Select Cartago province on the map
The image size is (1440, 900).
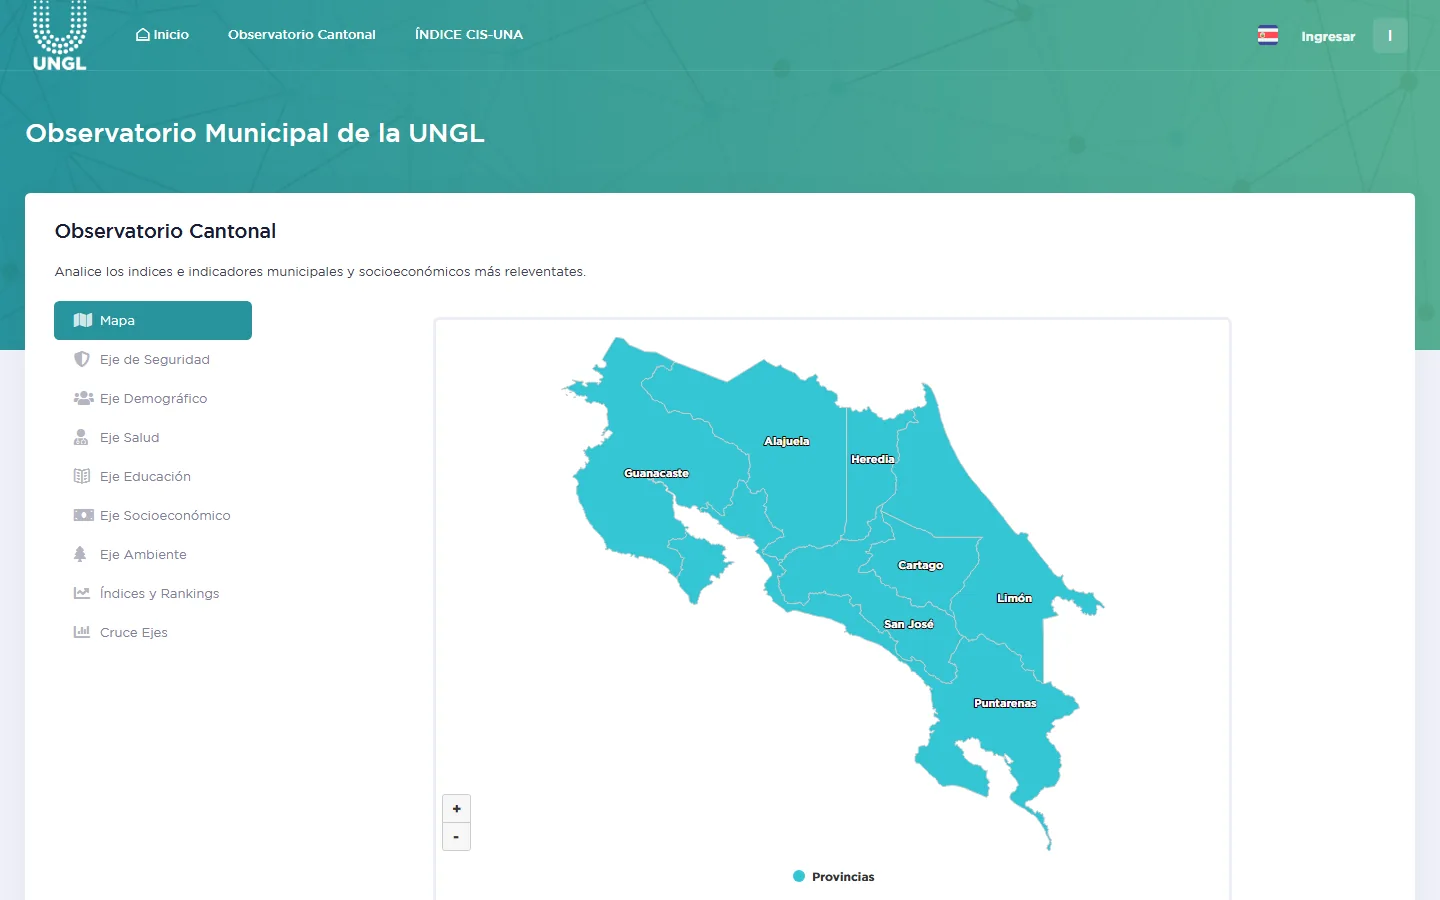tap(920, 565)
